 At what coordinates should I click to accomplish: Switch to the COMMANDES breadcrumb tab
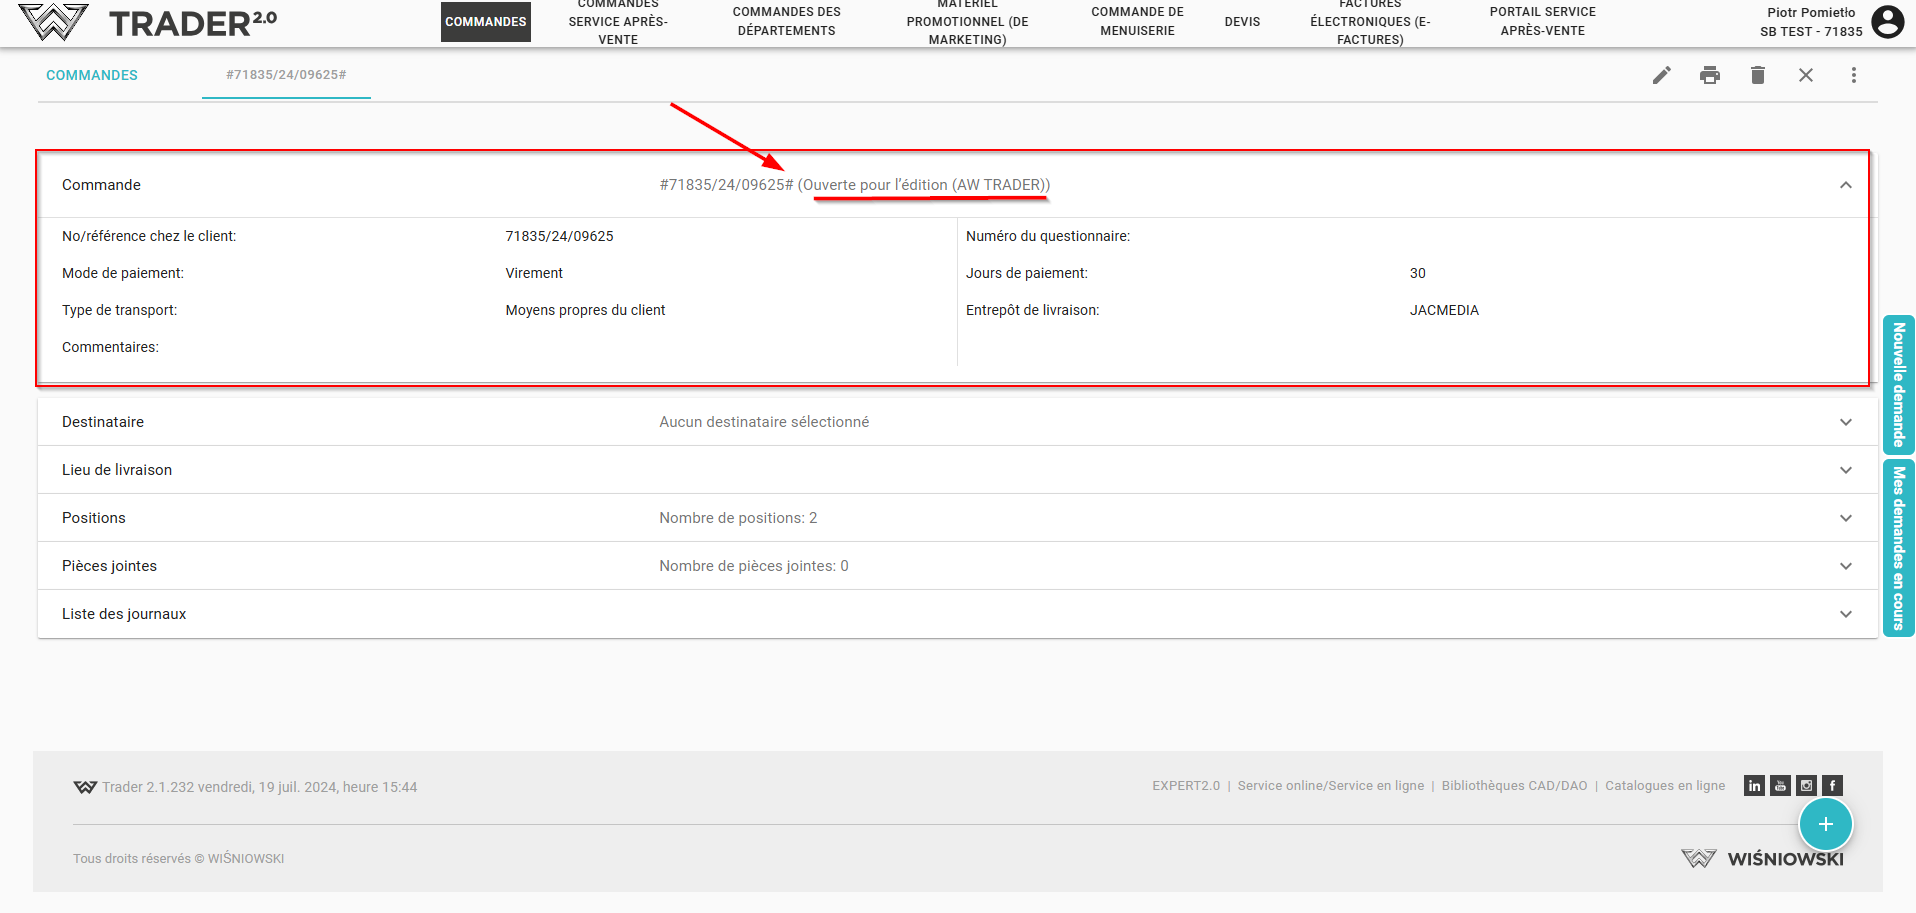click(x=92, y=75)
